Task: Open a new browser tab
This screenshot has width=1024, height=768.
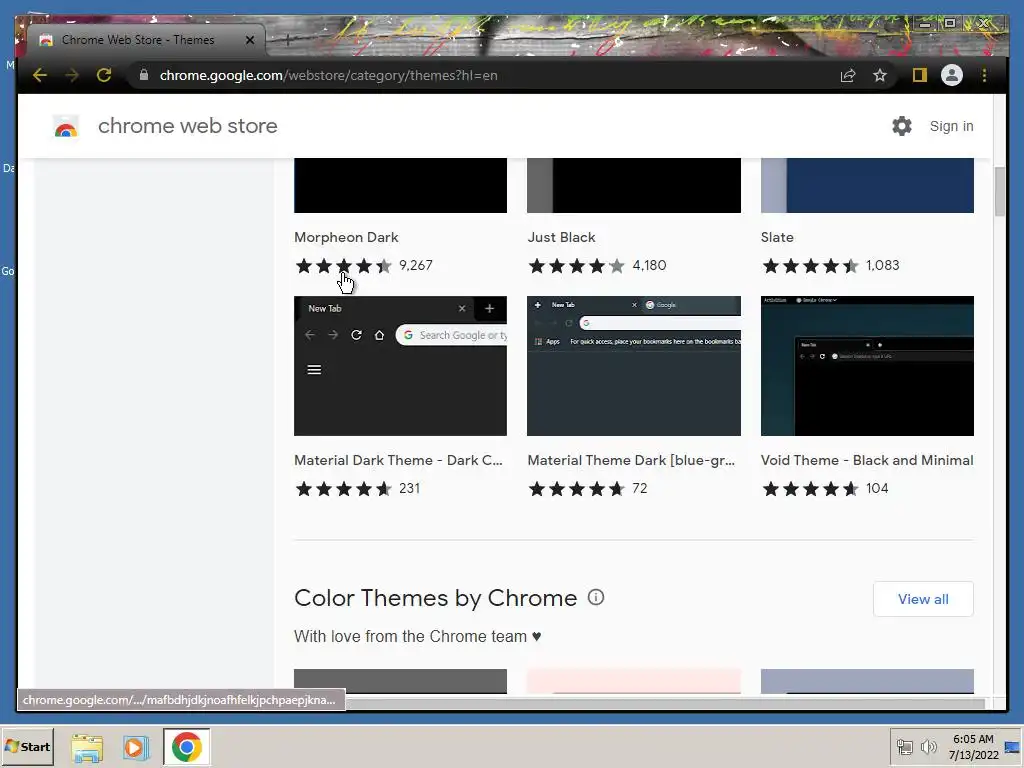Action: [x=287, y=40]
